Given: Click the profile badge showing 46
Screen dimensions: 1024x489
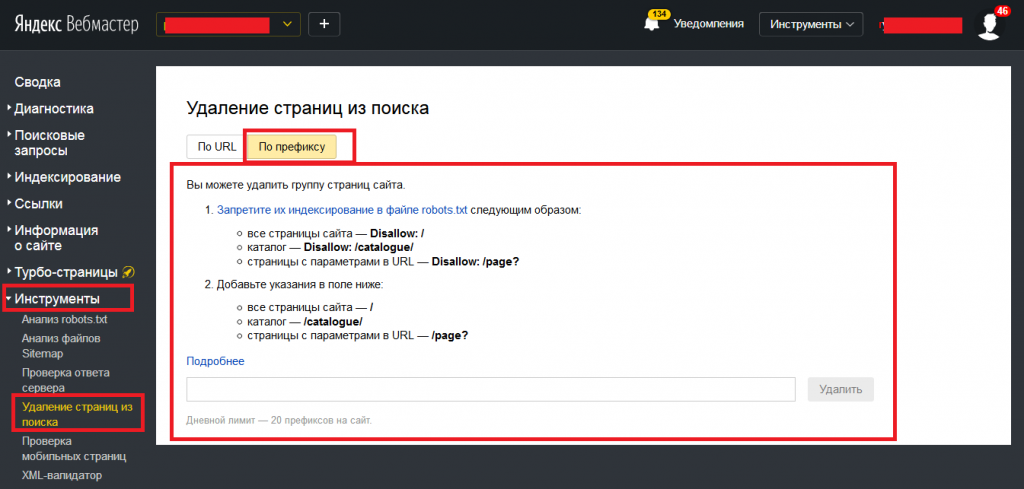Looking at the screenshot, I should (1002, 10).
